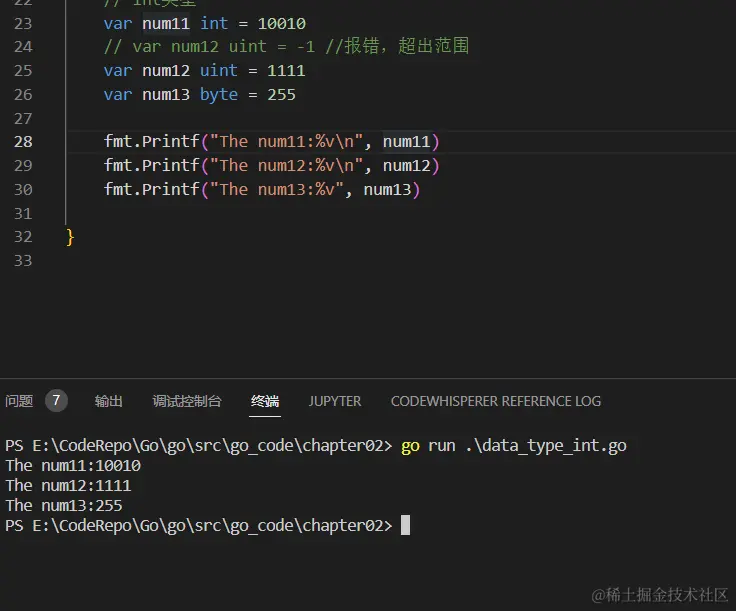Click the num11 argument on line 28
The width and height of the screenshot is (736, 611).
pos(406,142)
